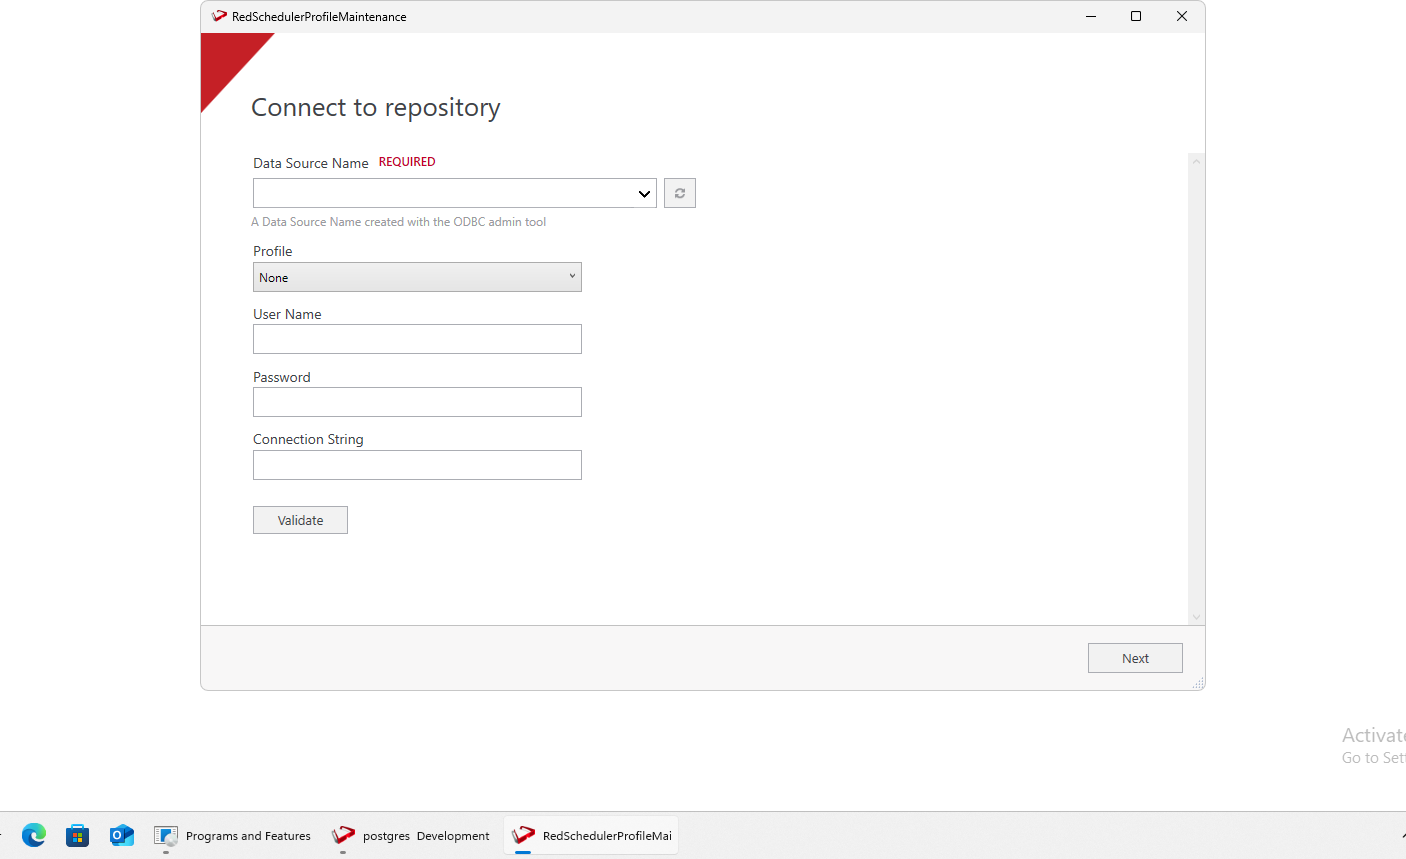Click the ODBC admin tool hint text

pyautogui.click(x=399, y=222)
